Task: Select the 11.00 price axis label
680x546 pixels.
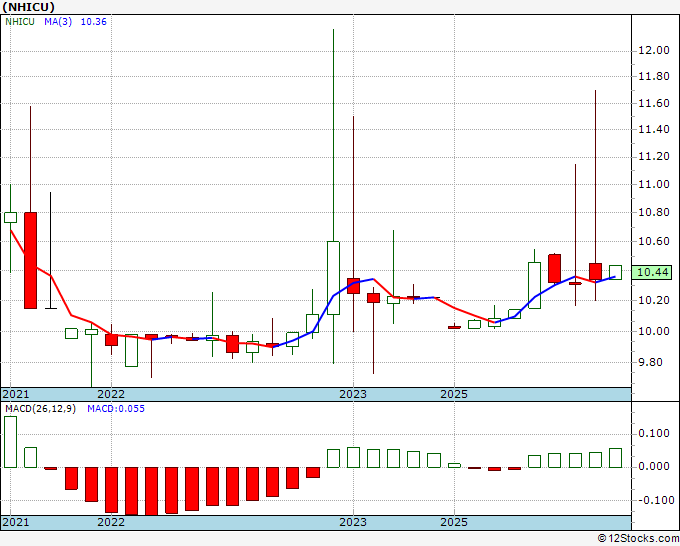Action: [655, 184]
